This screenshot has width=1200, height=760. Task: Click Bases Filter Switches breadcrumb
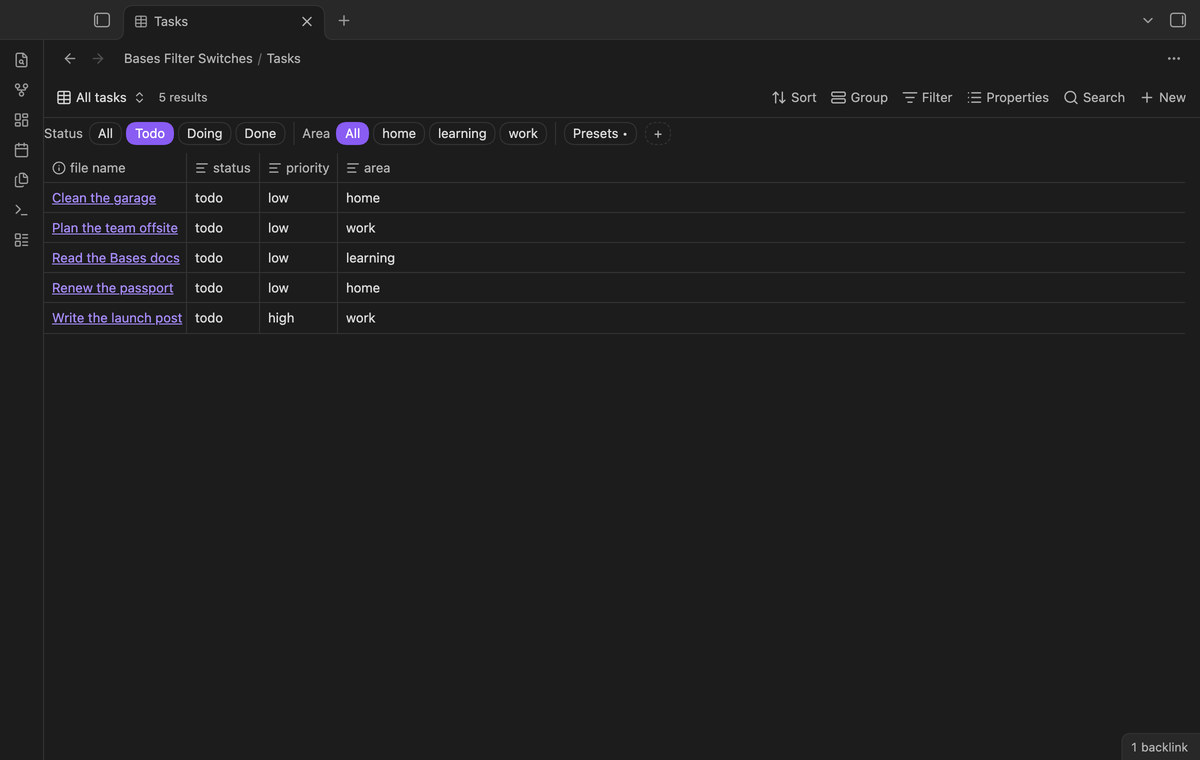click(188, 58)
